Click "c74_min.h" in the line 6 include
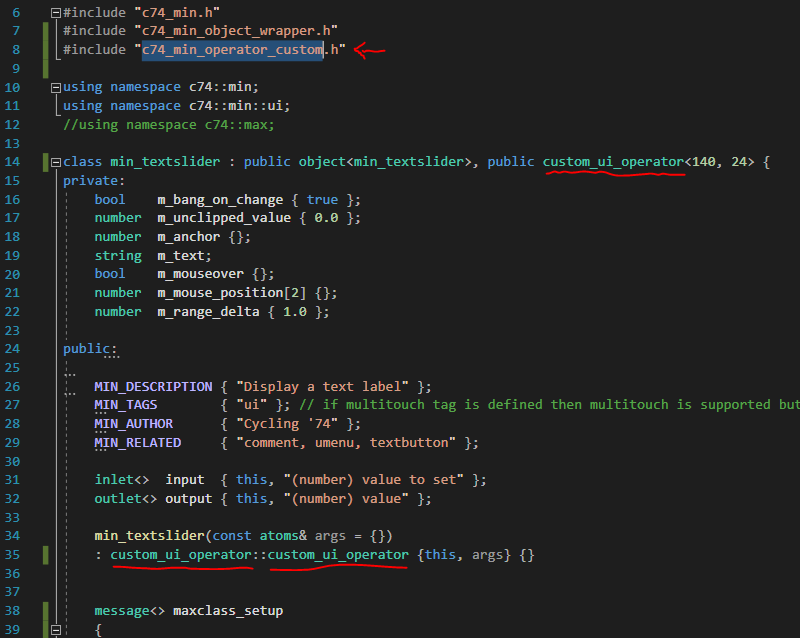 point(177,12)
